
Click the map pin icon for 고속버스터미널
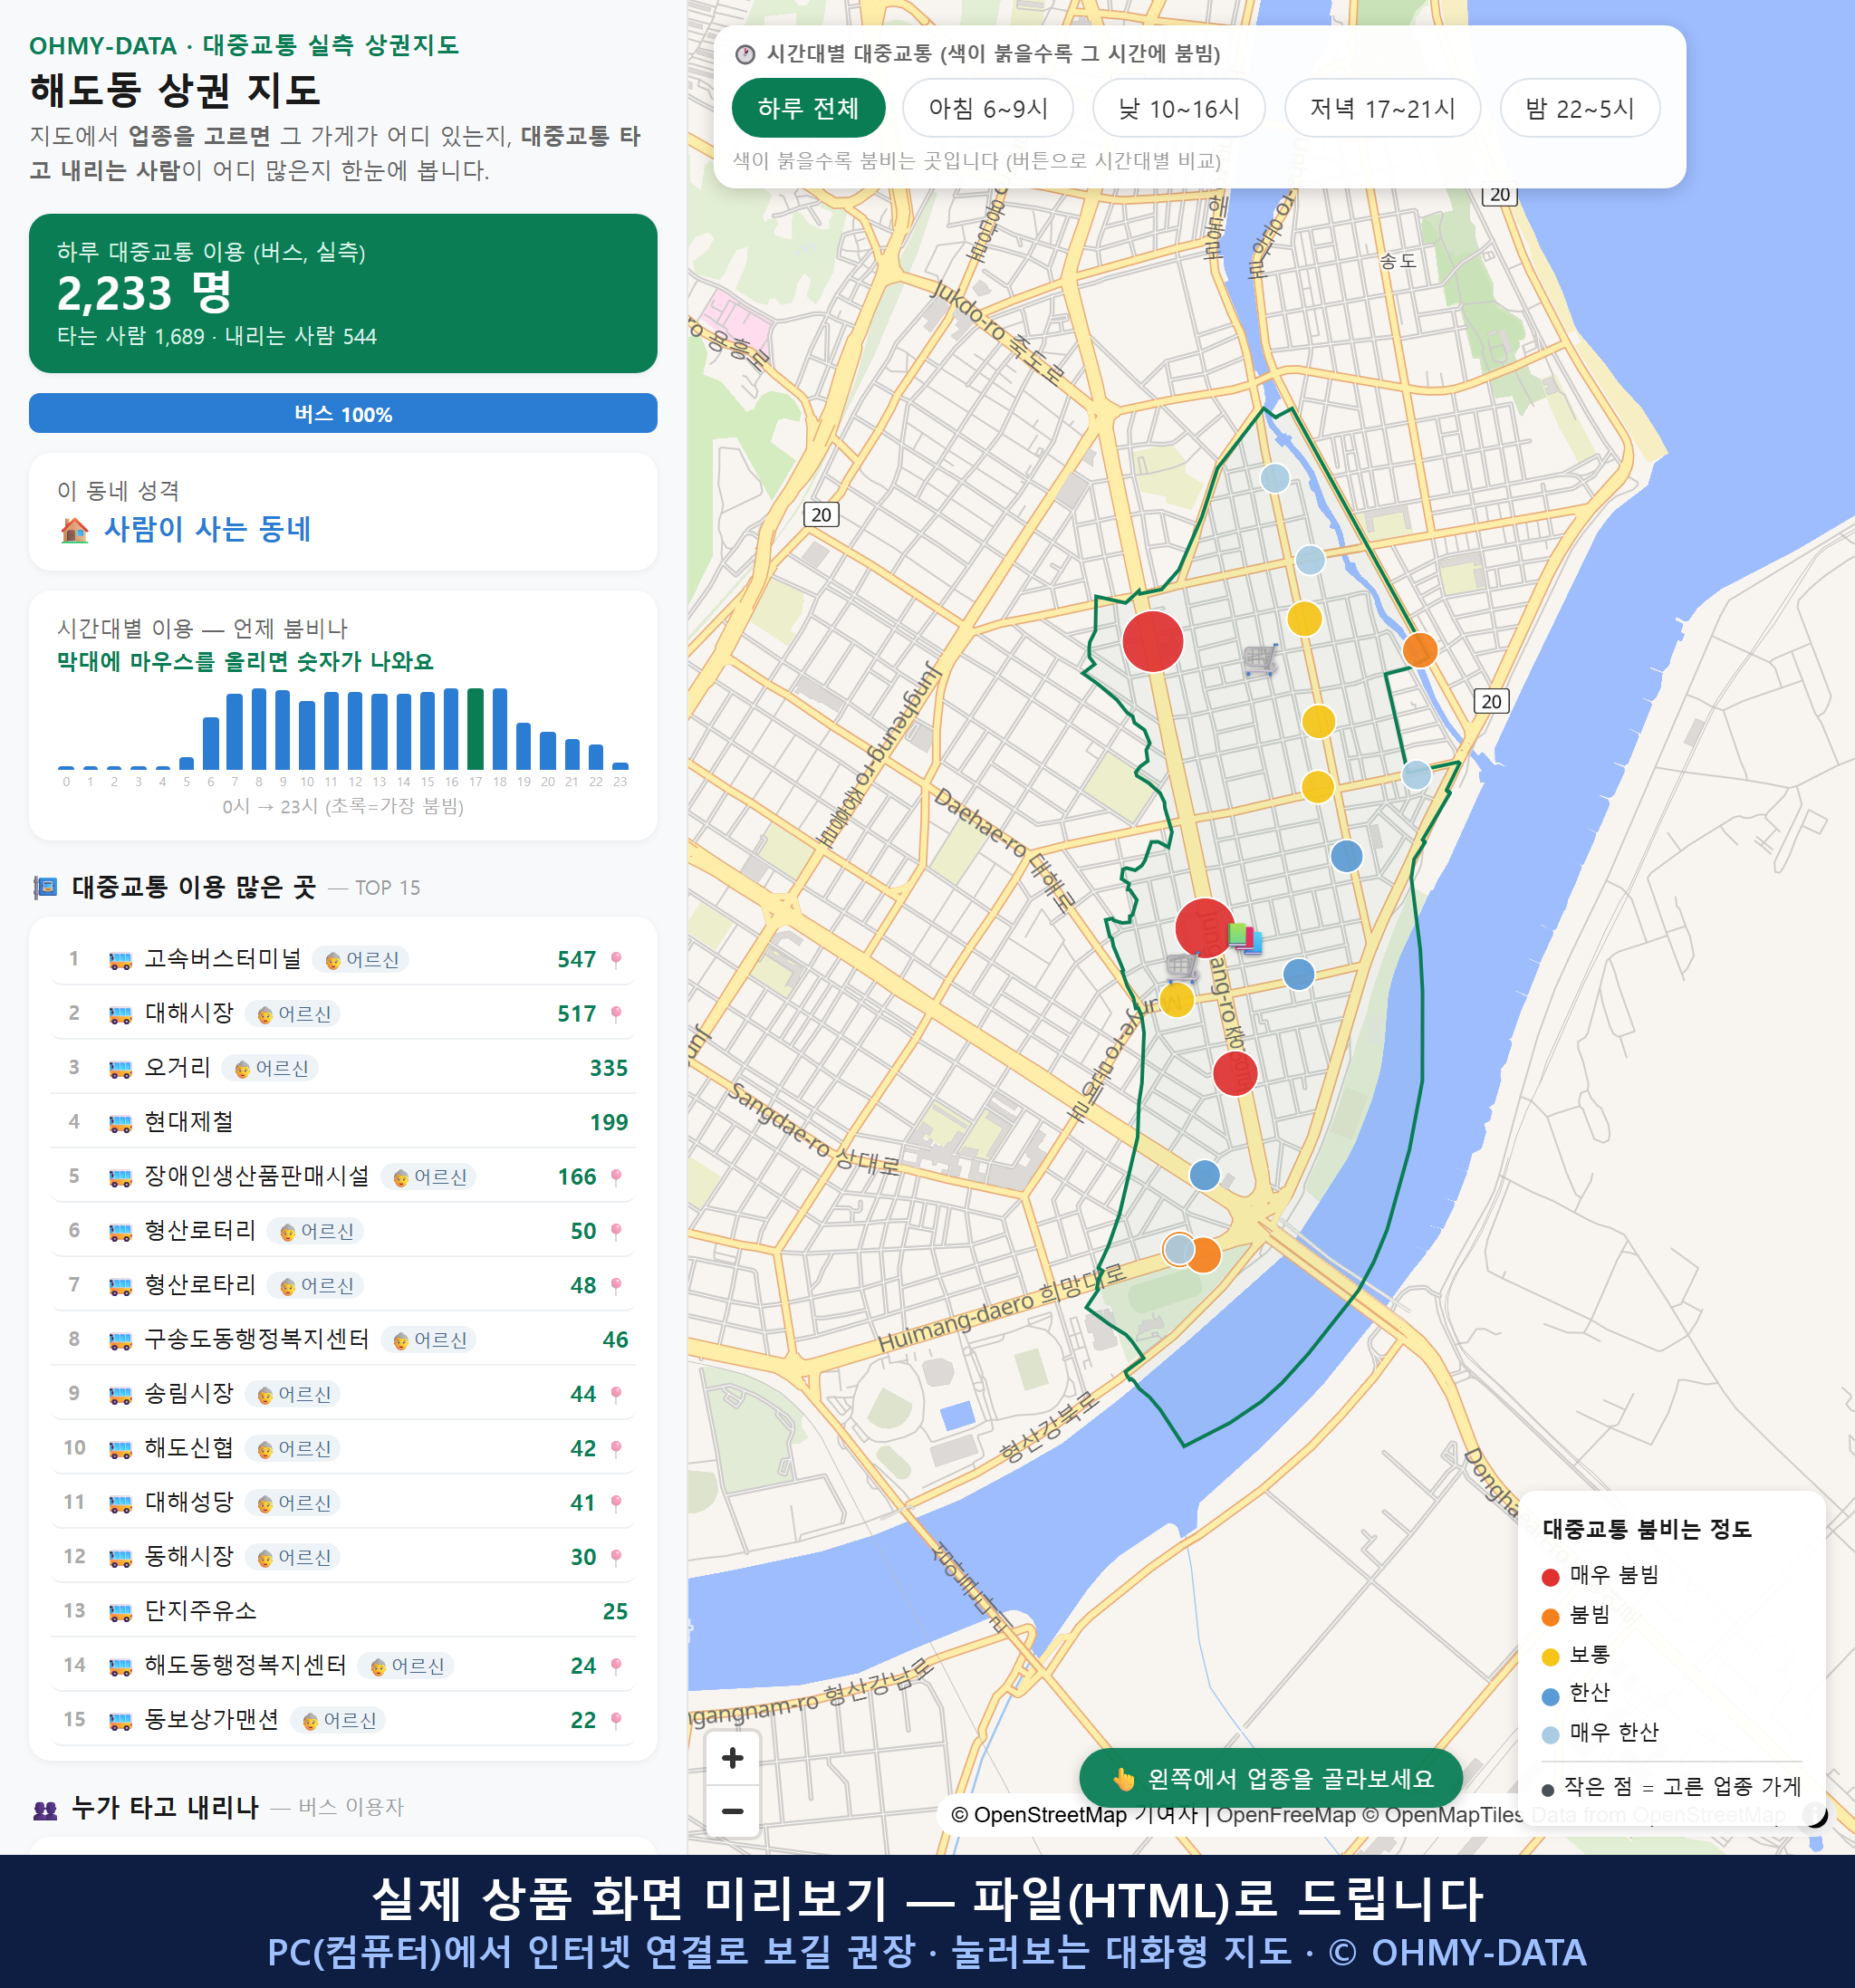click(616, 960)
